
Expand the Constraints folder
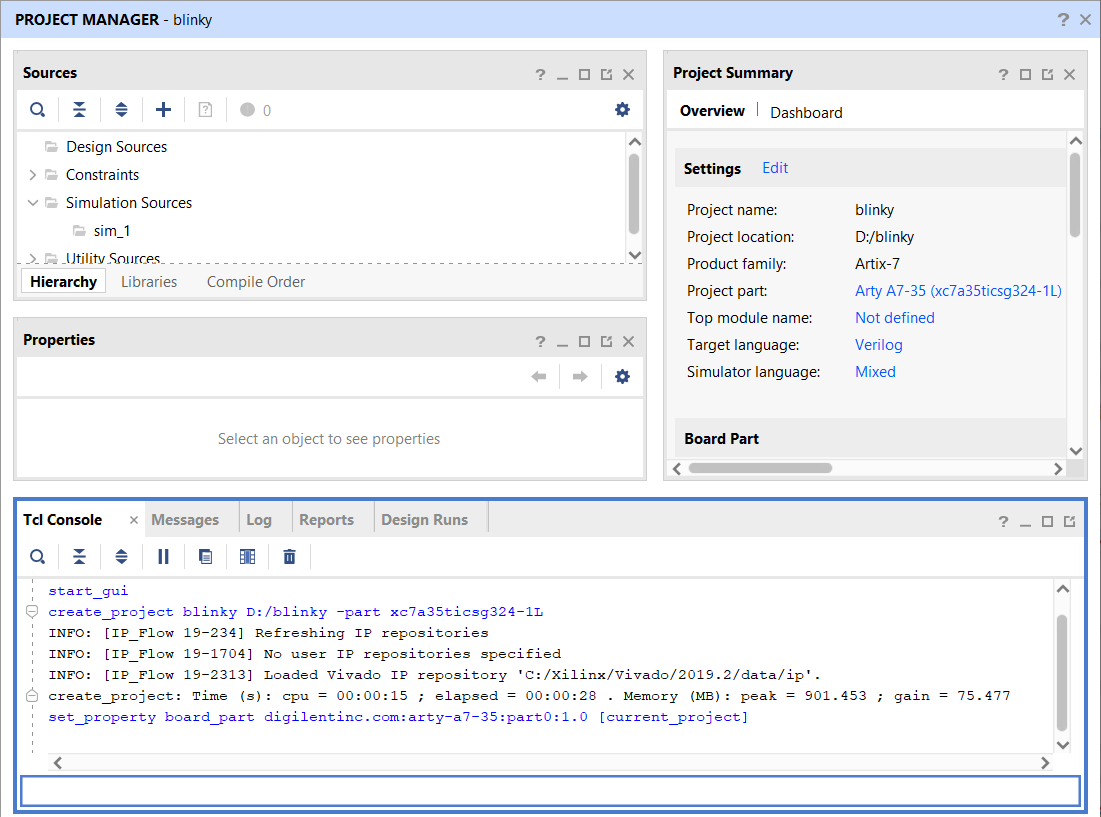point(32,175)
